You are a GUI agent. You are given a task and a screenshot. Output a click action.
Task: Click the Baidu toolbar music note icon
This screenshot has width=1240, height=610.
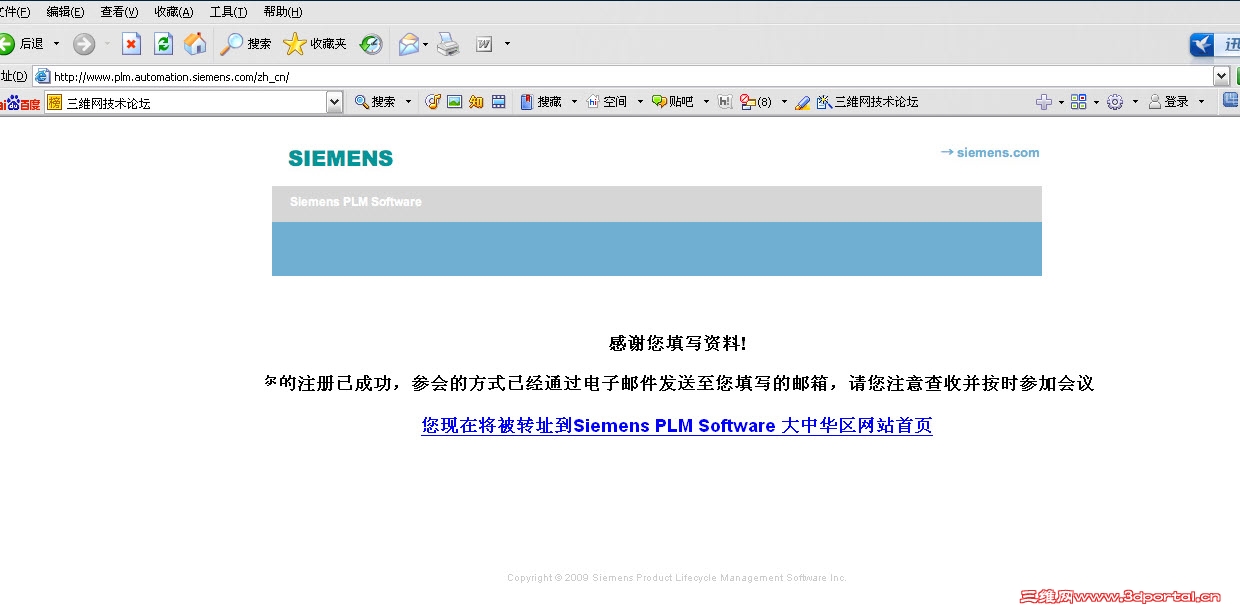[433, 102]
